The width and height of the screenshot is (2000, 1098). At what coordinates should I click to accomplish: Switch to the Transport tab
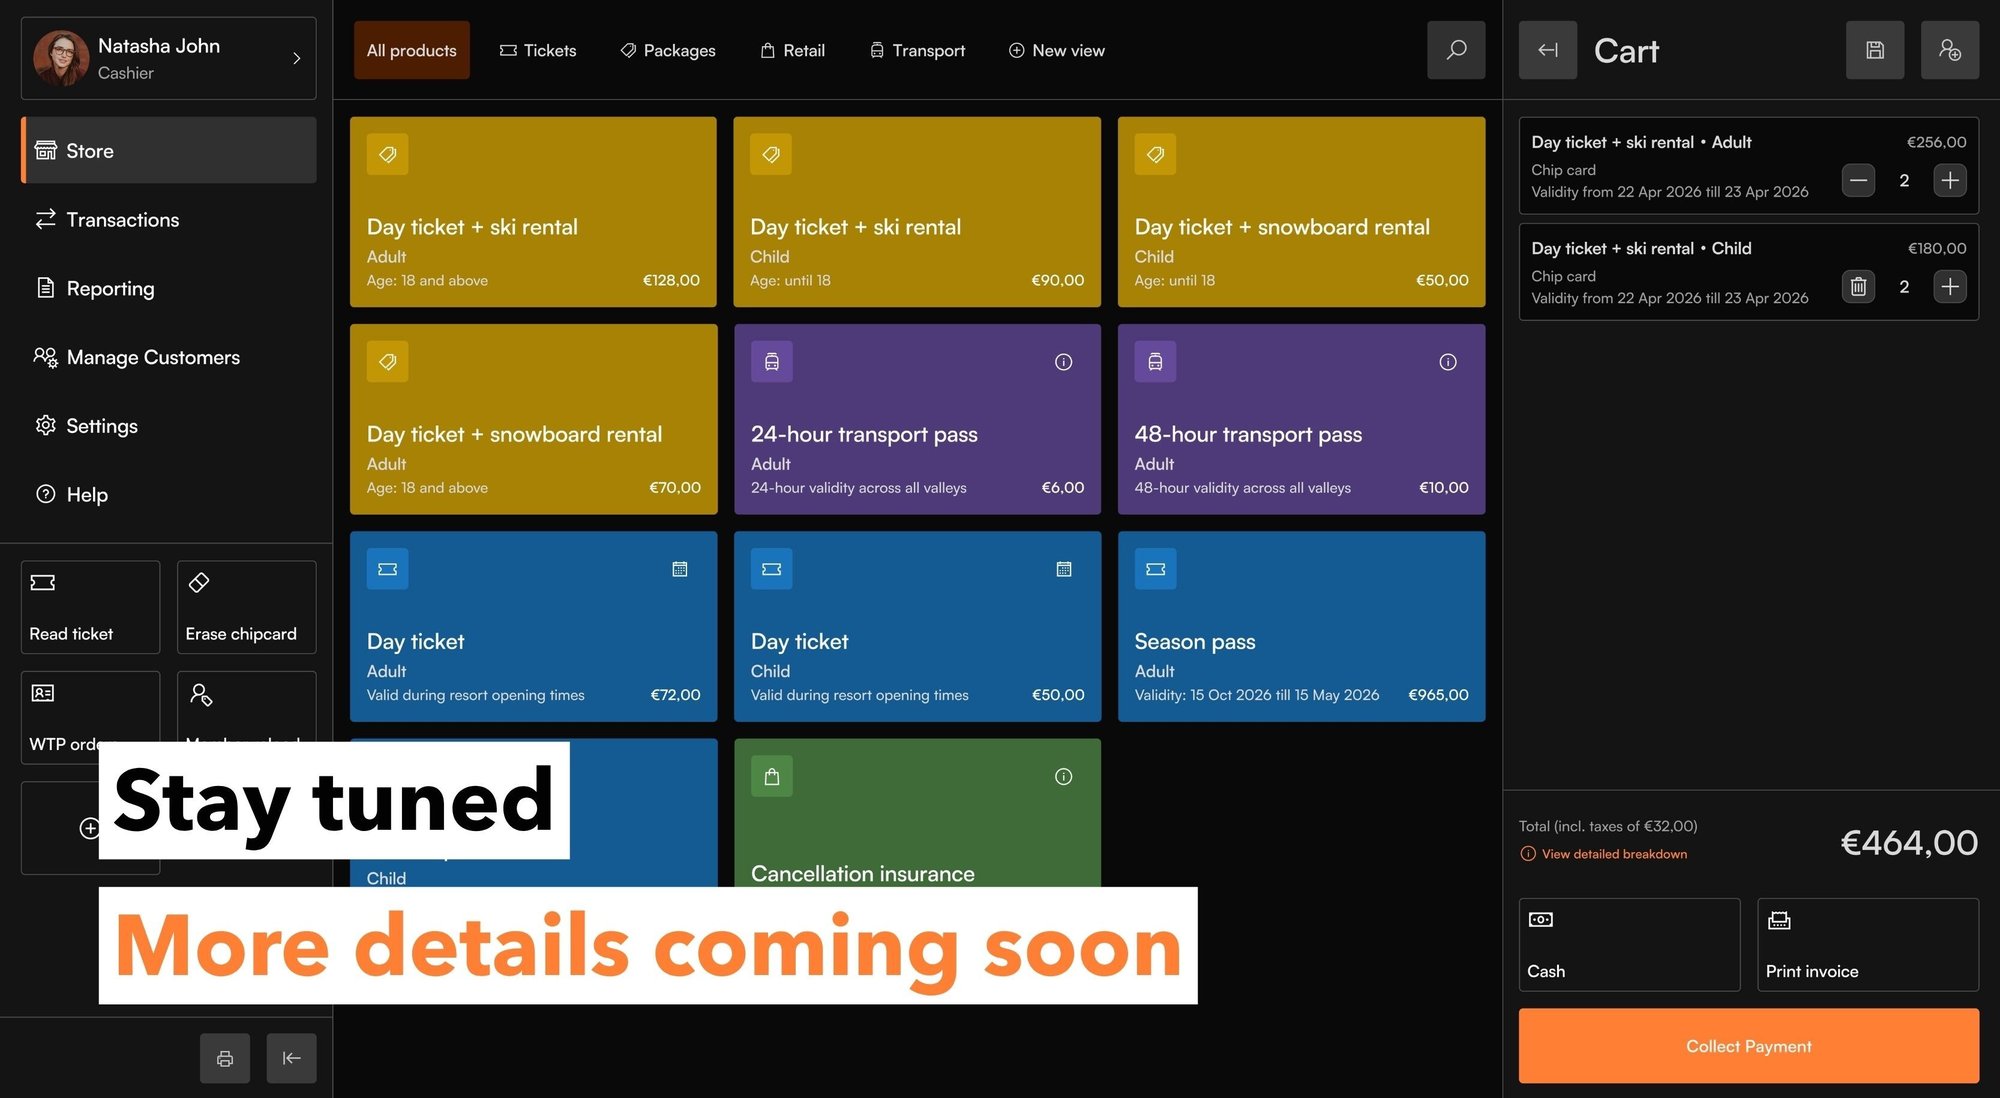(916, 50)
